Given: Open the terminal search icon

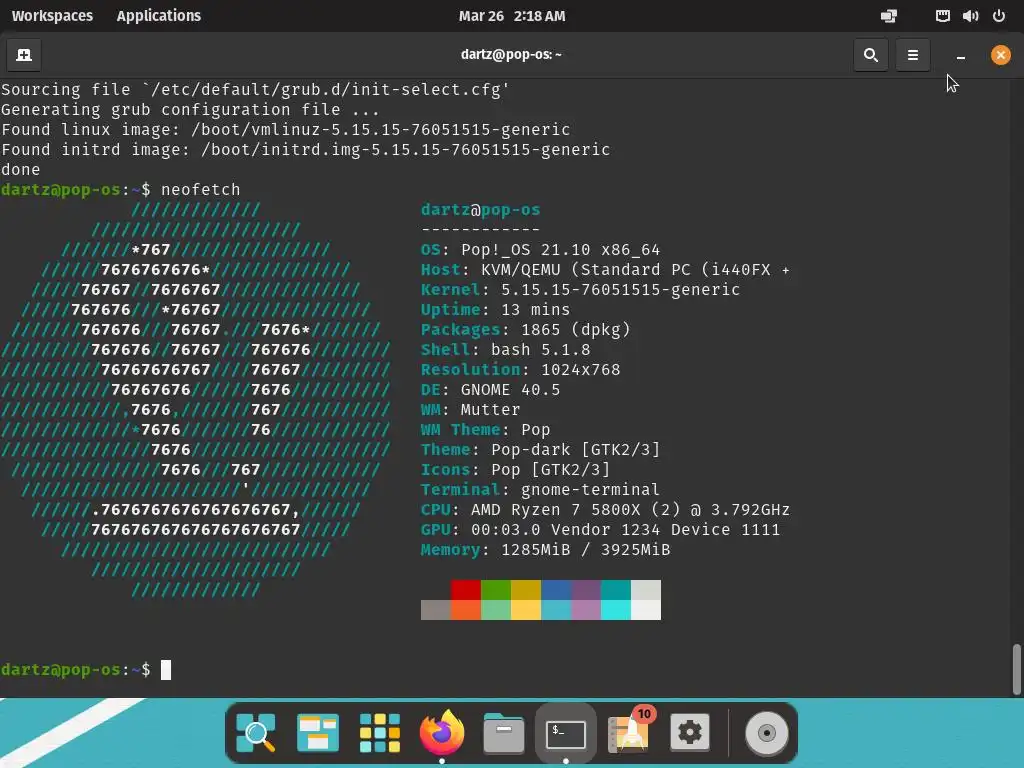Looking at the screenshot, I should tap(871, 55).
